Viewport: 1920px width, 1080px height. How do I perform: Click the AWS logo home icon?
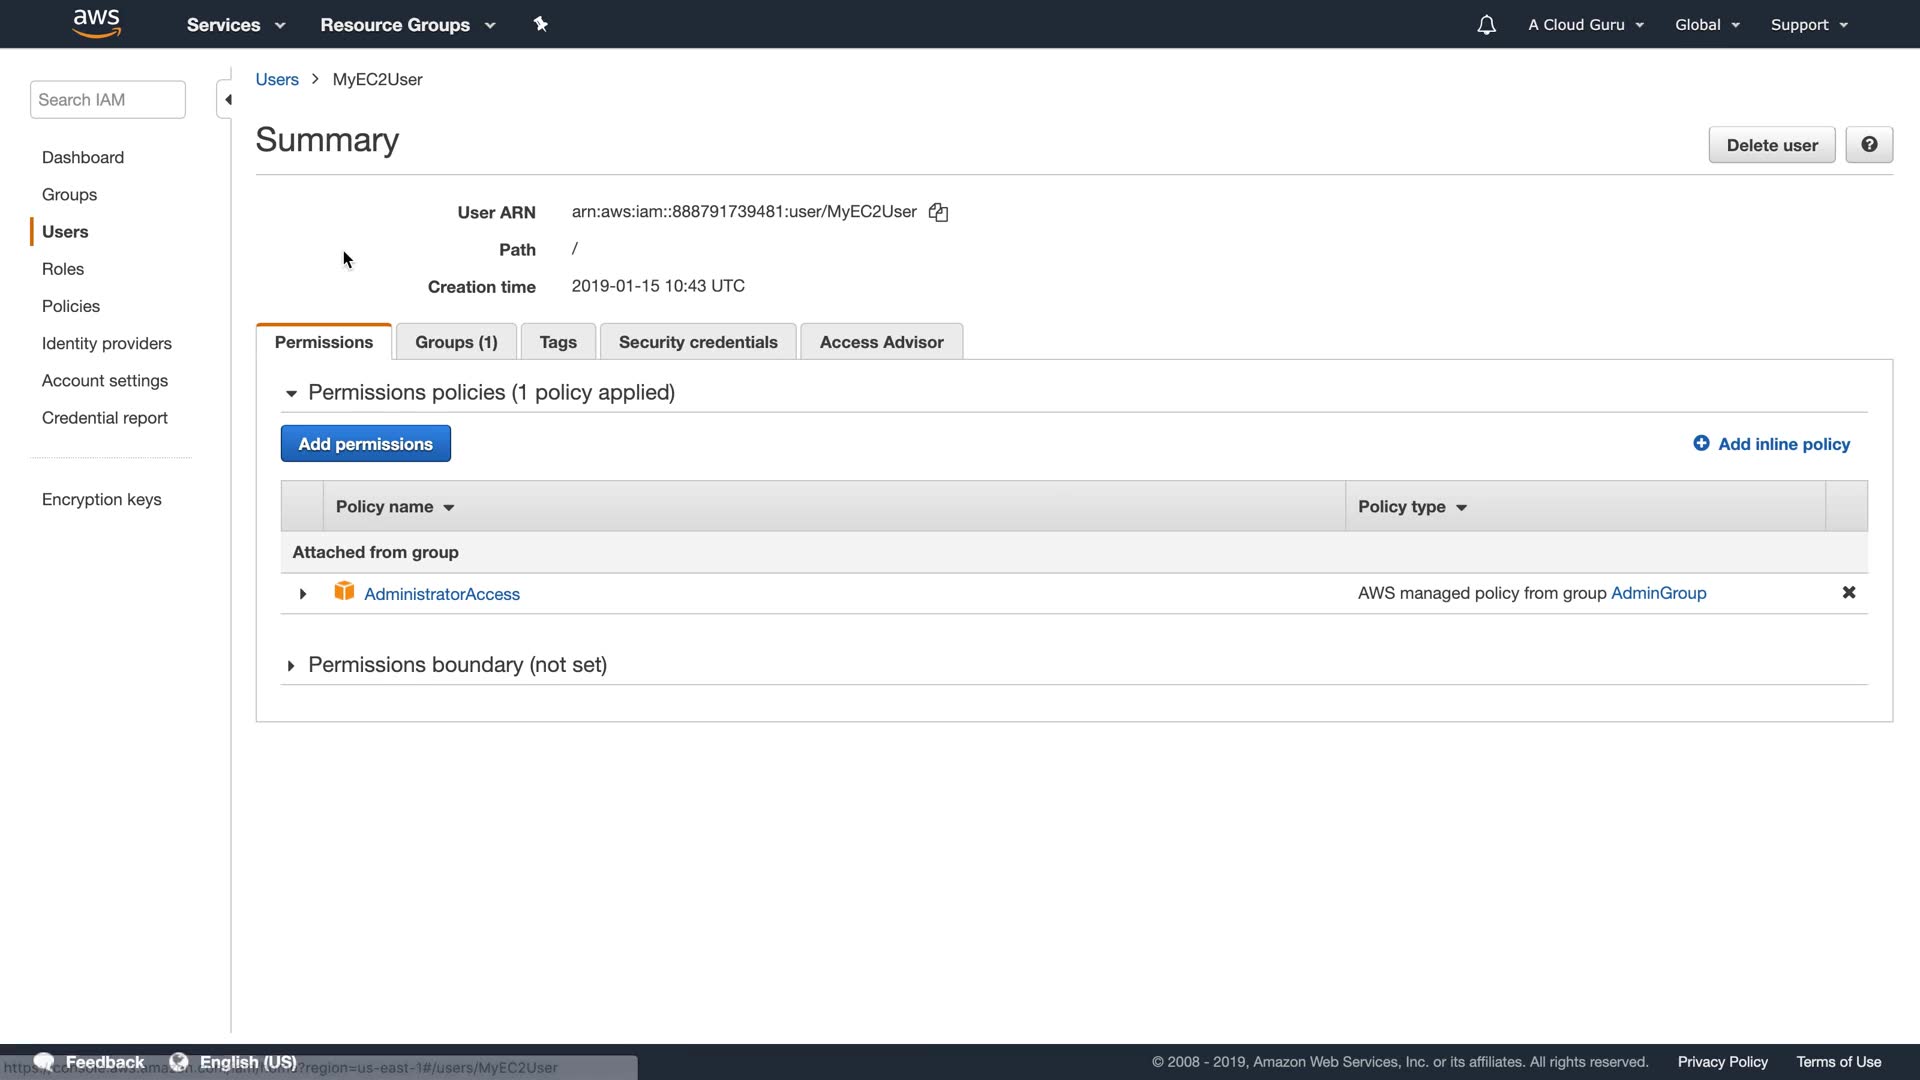96,23
